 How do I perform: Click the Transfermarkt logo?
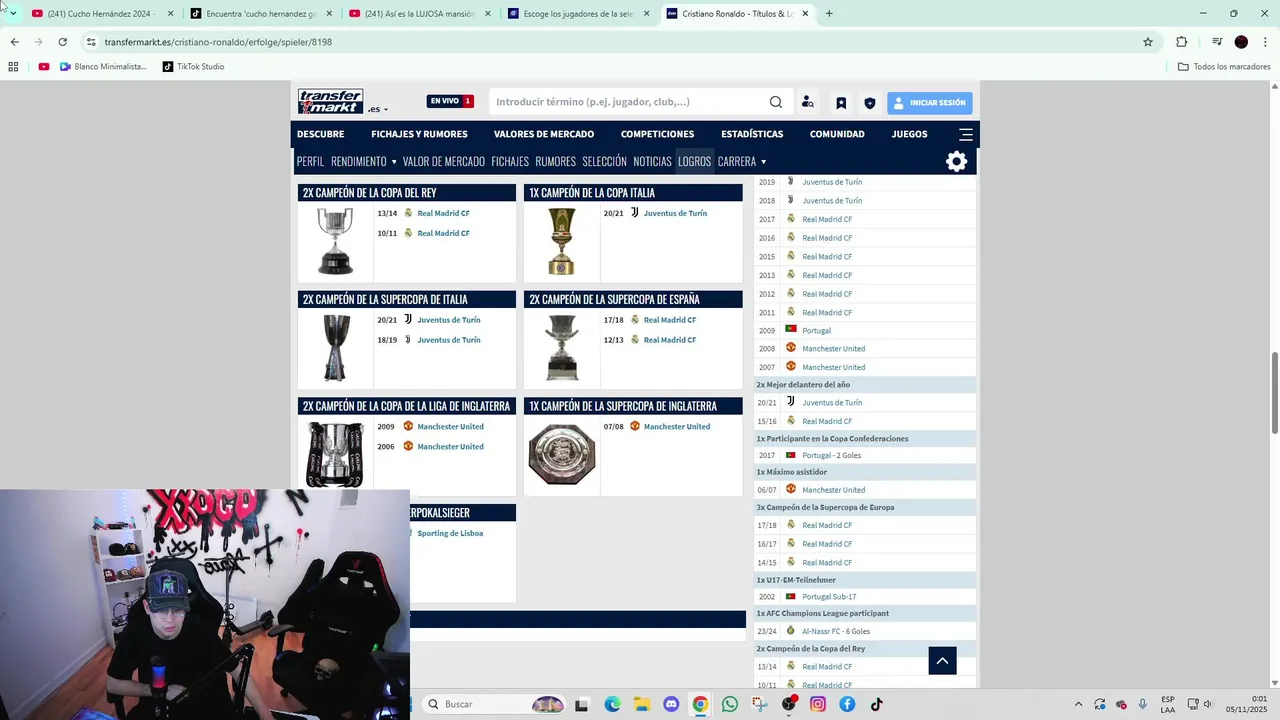330,101
